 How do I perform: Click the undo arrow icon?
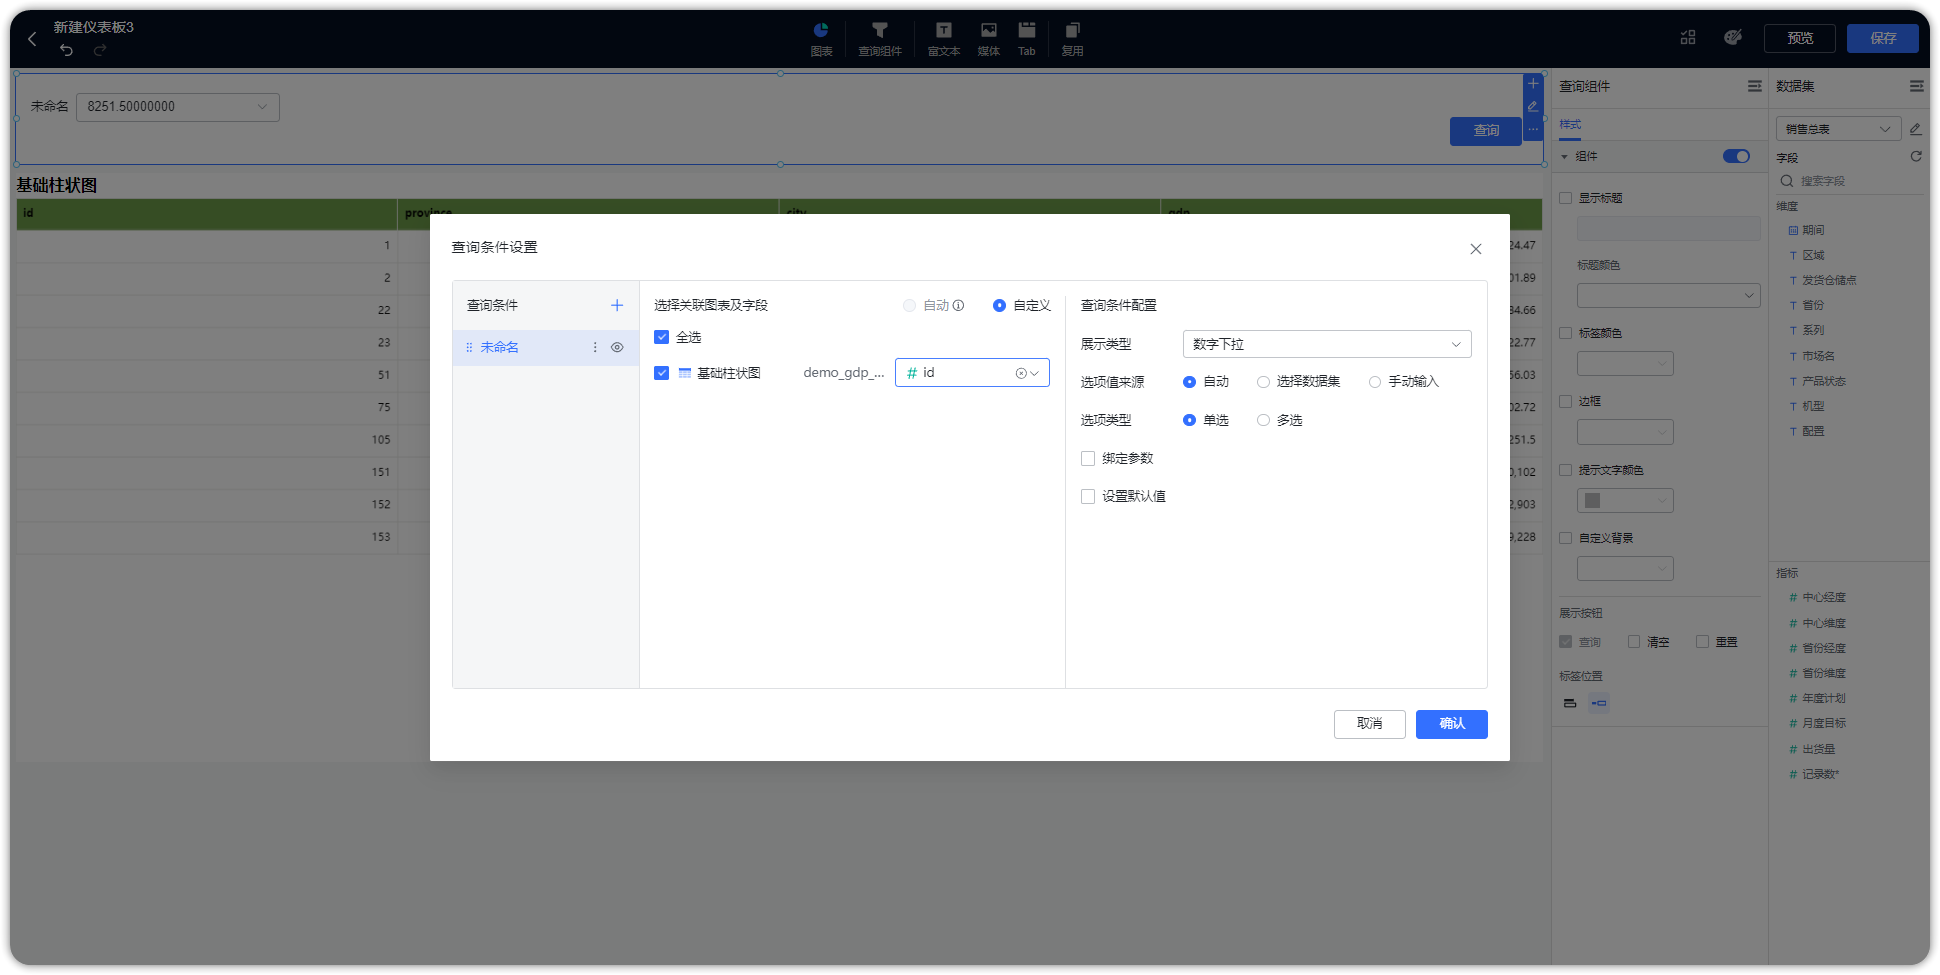point(66,50)
